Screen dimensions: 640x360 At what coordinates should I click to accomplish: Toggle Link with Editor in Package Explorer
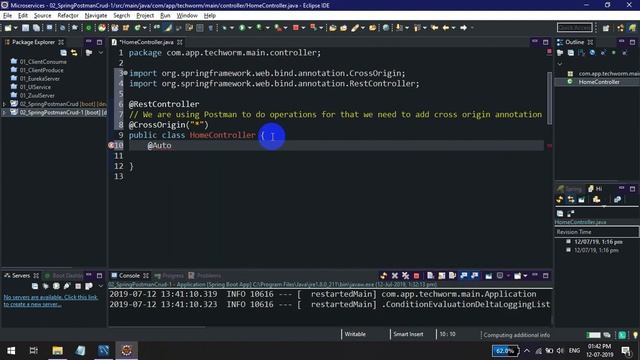coord(74,53)
